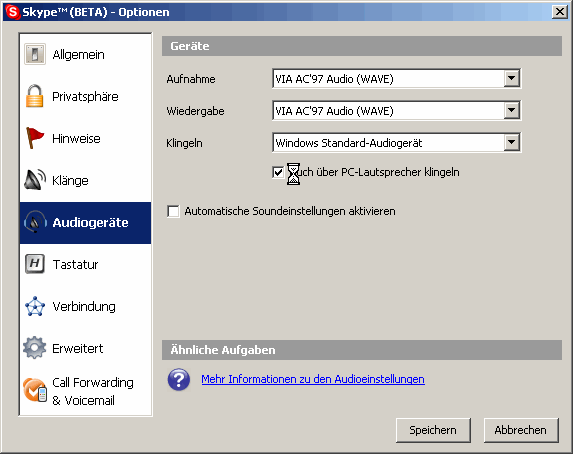Click the Geräte section header
This screenshot has height=454, width=573.
(x=362, y=46)
